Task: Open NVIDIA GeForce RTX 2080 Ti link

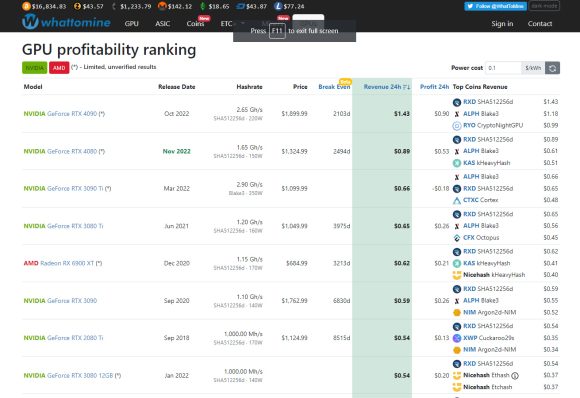Action: pyautogui.click(x=63, y=338)
